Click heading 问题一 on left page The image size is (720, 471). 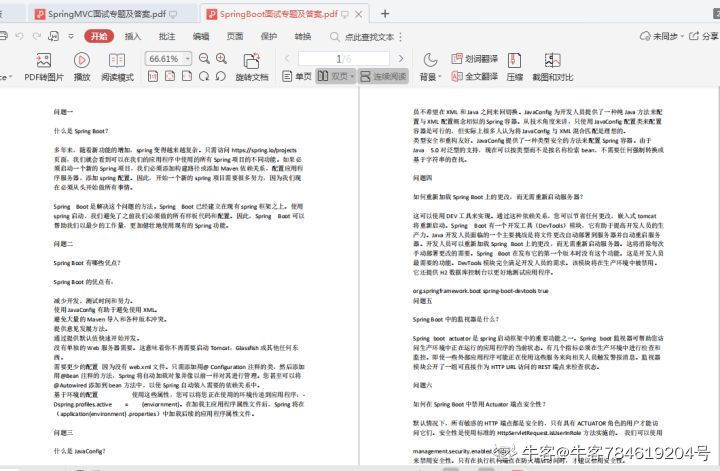point(63,112)
